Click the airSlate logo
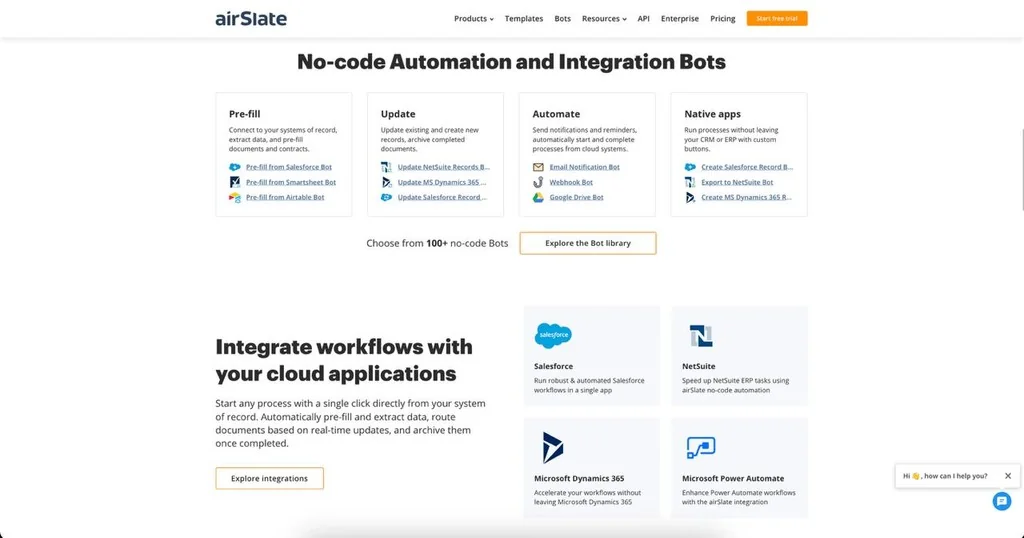Screen dimensions: 1024x538 pos(251,18)
